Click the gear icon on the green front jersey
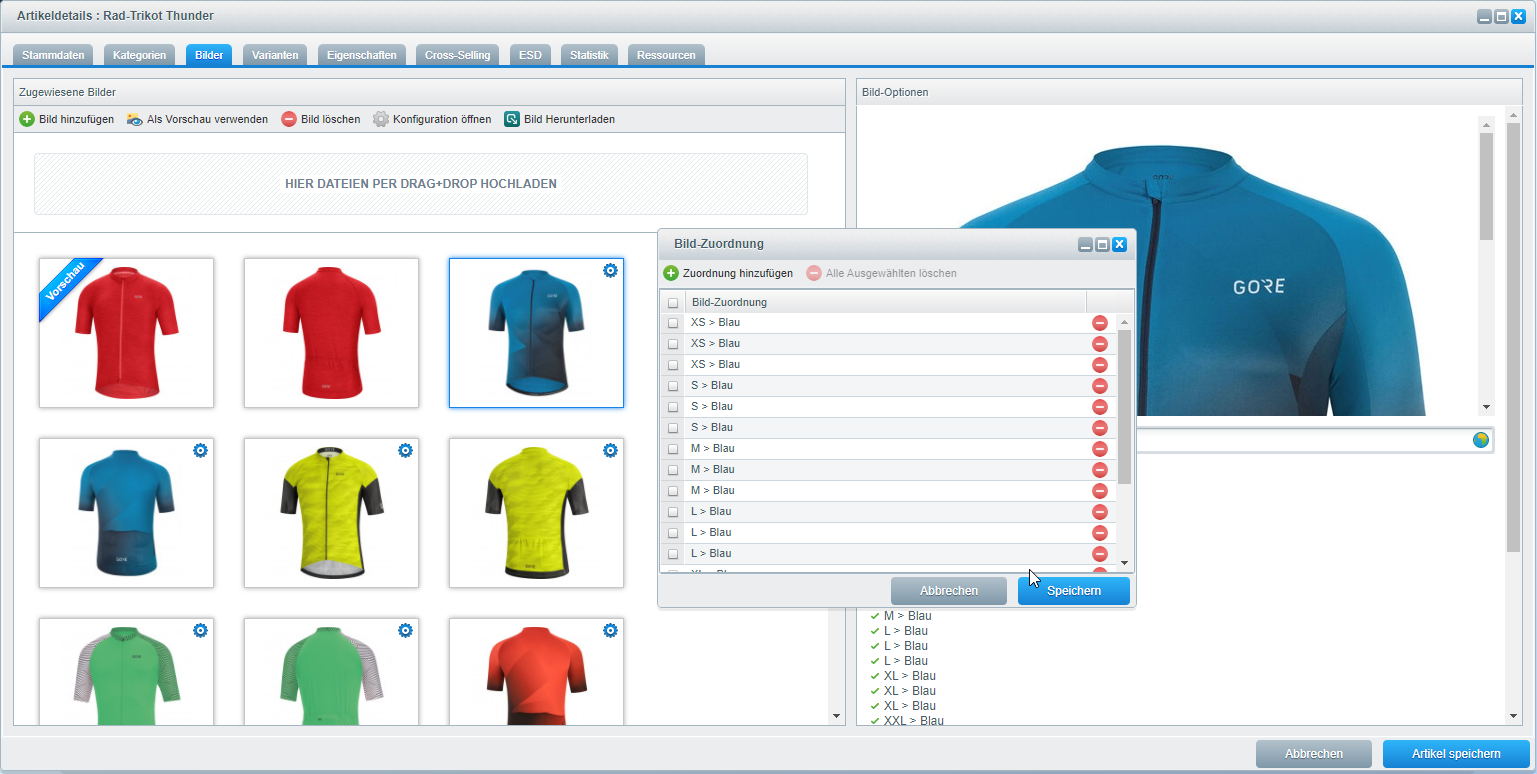The height and width of the screenshot is (774, 1537). click(x=201, y=630)
